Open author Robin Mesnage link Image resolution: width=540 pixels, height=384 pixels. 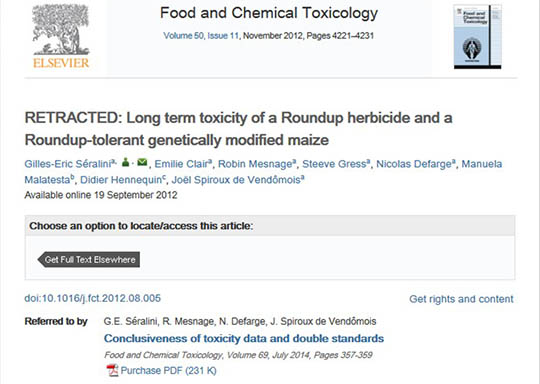point(255,164)
